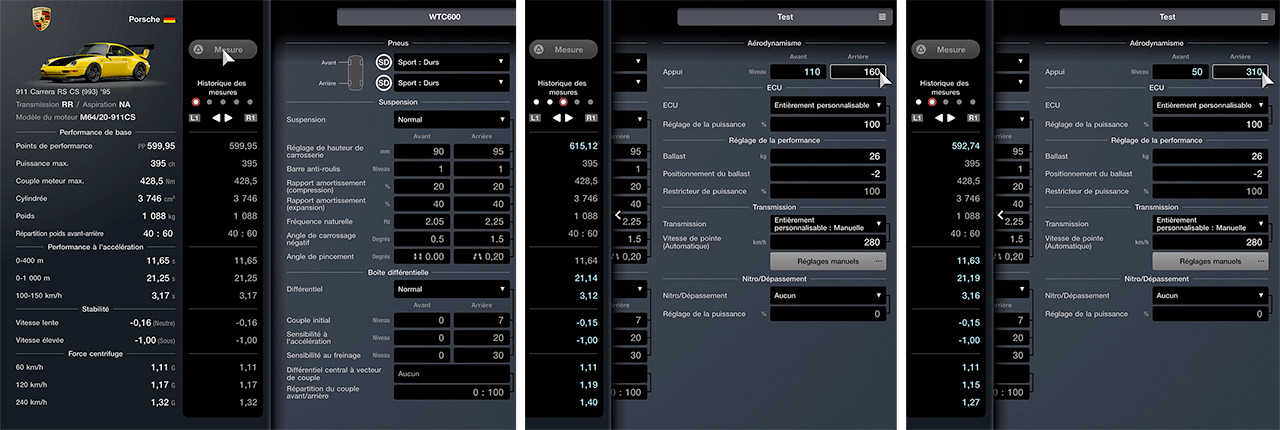Click Test sheet title above Appui 110
Viewport: 1280px width, 430px height.
tap(785, 17)
